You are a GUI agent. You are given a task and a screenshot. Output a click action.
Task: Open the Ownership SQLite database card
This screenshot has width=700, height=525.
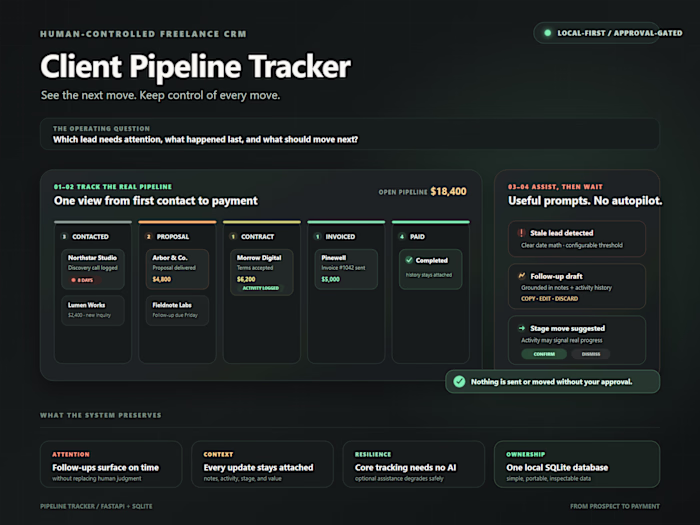tap(577, 464)
